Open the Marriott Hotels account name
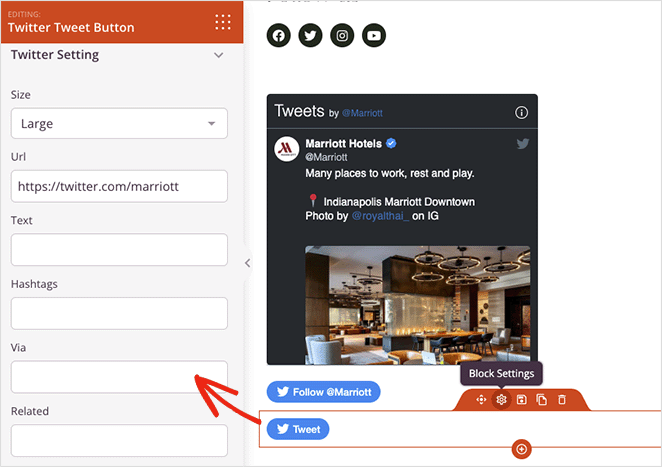The image size is (662, 467). pos(343,144)
